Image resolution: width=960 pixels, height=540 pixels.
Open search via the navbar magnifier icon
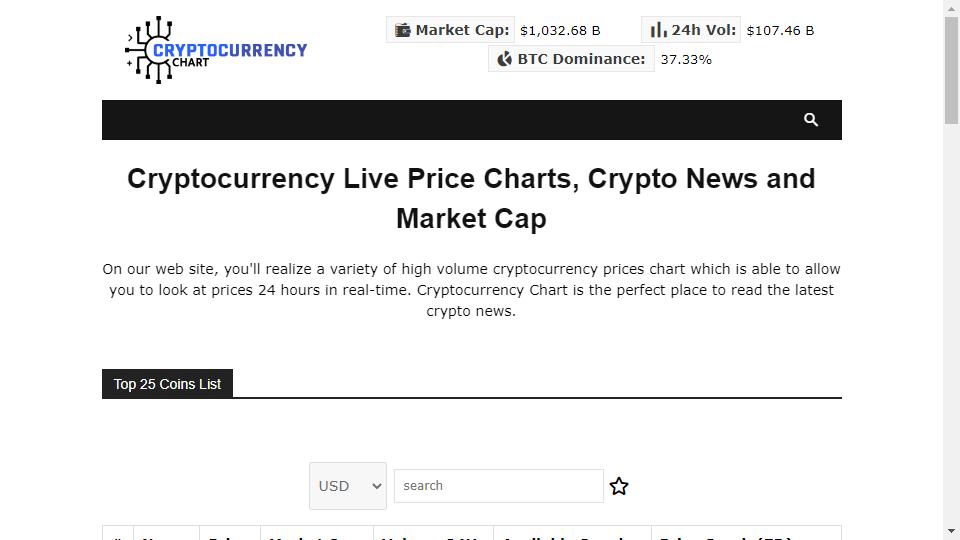(811, 119)
